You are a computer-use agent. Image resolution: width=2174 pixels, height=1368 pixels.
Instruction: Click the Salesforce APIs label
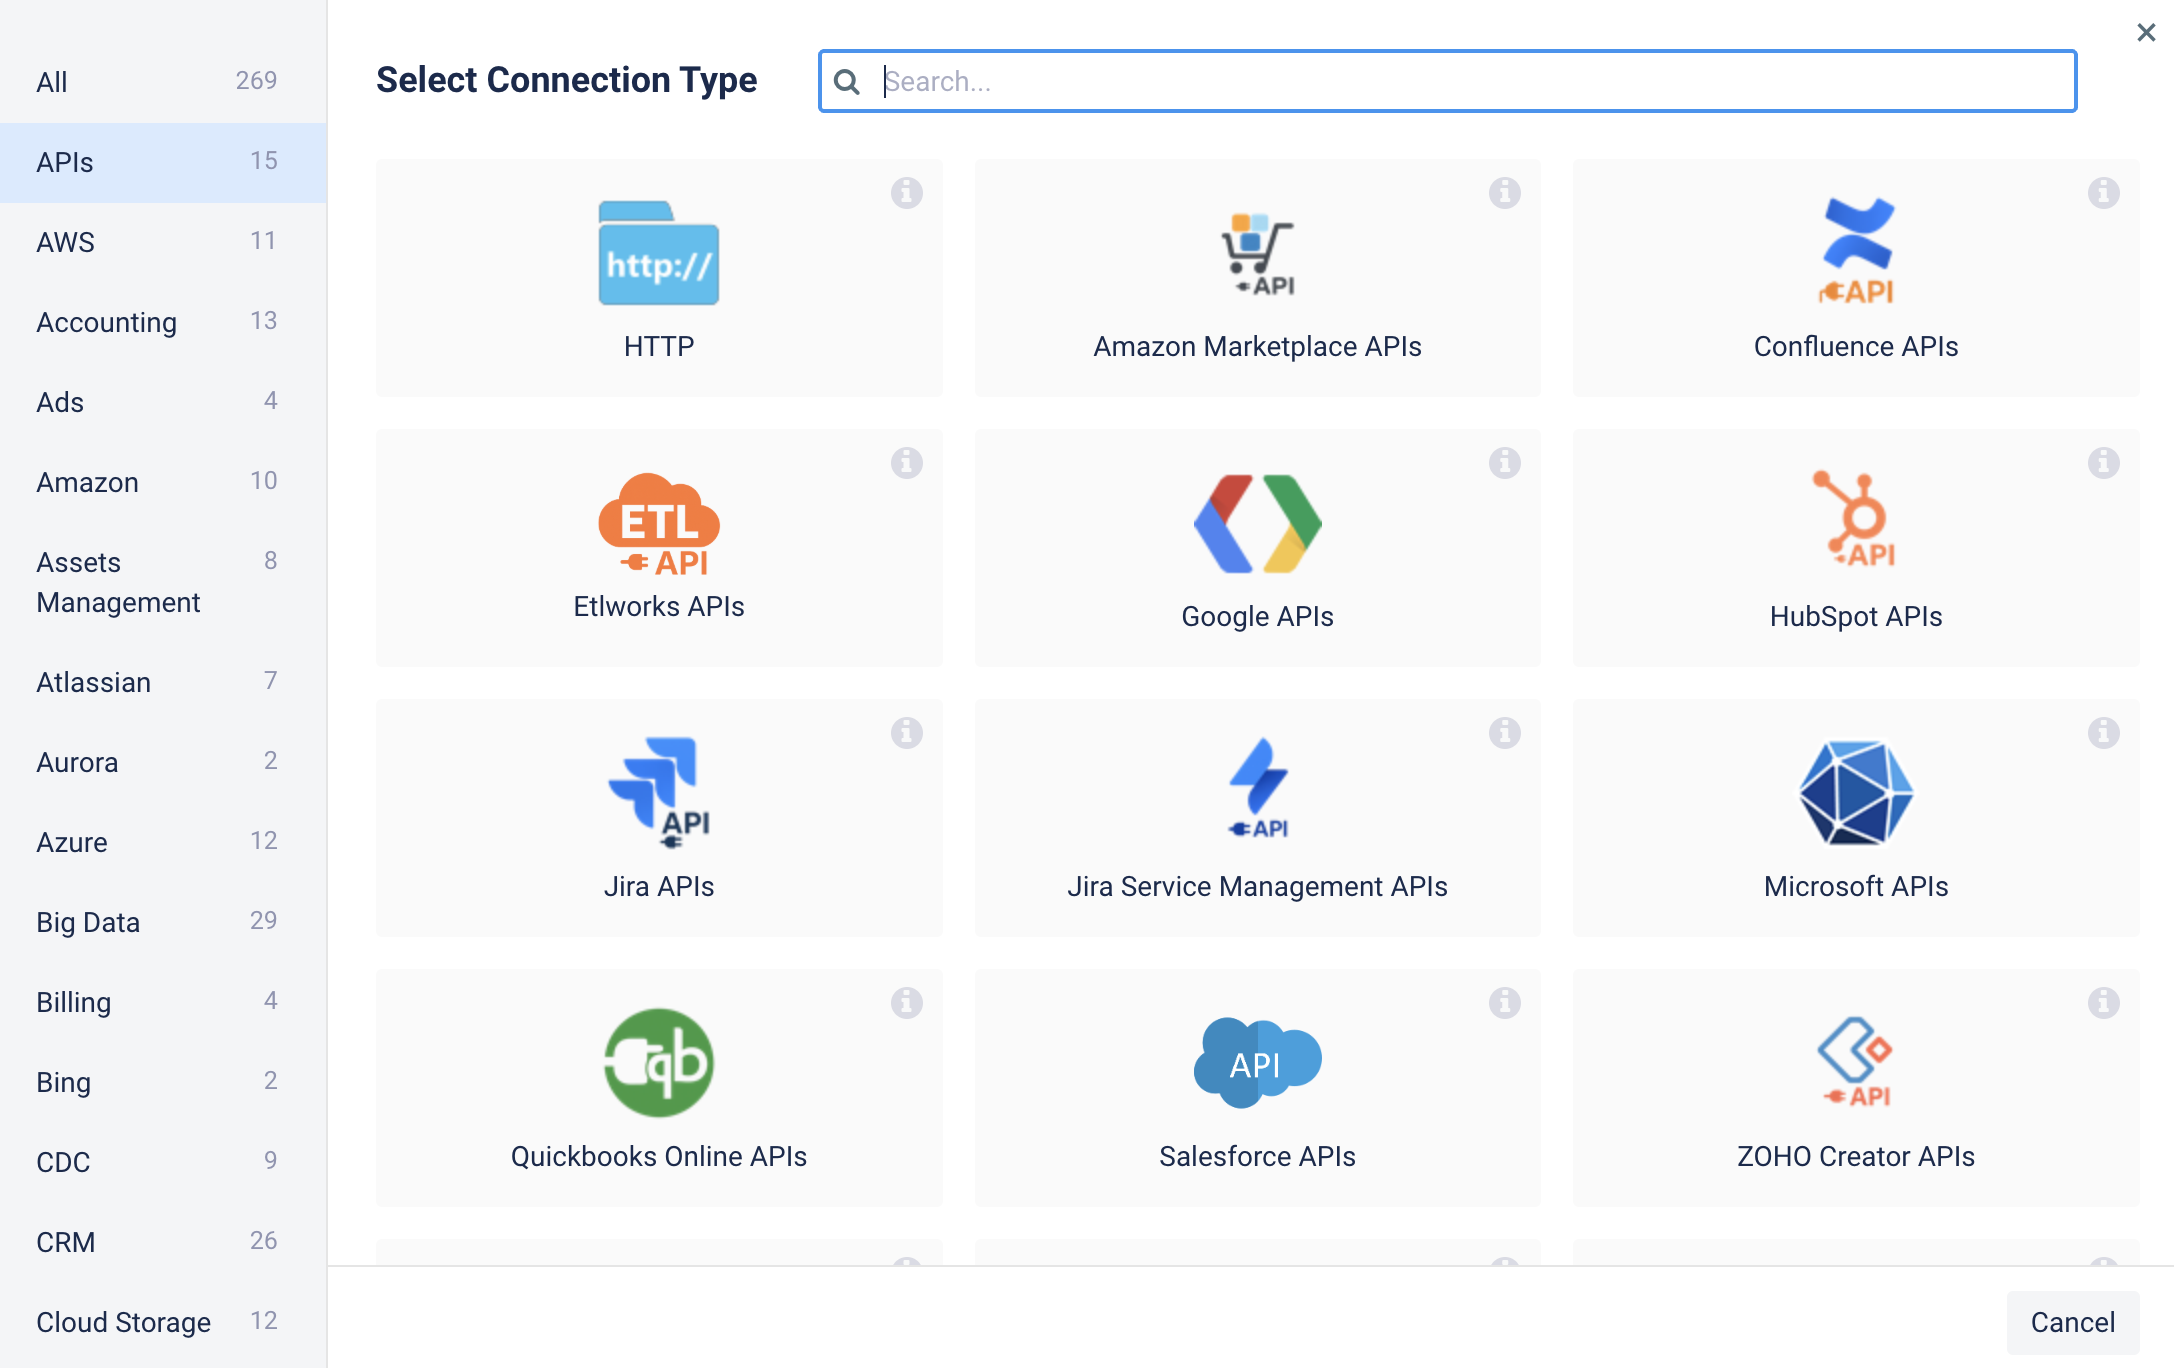(1257, 1156)
